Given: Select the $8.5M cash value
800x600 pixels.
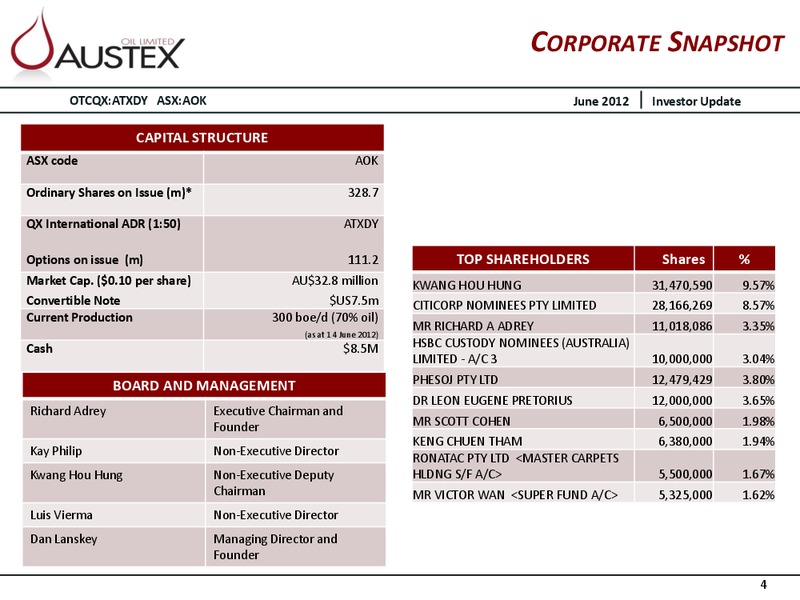Looking at the screenshot, I should point(361,349).
